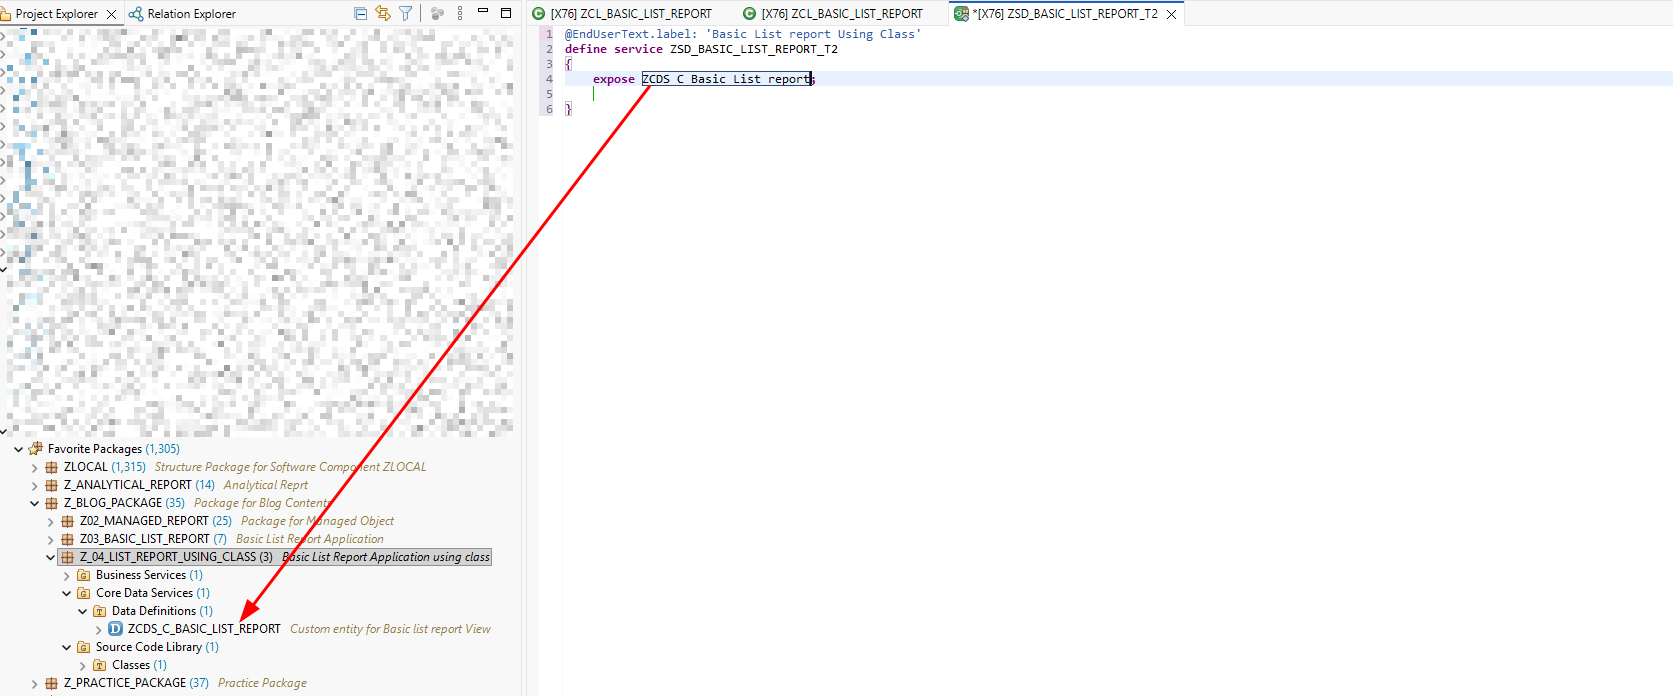Image resolution: width=1673 pixels, height=696 pixels.
Task: Click the Business Services folder icon
Action: (x=84, y=575)
